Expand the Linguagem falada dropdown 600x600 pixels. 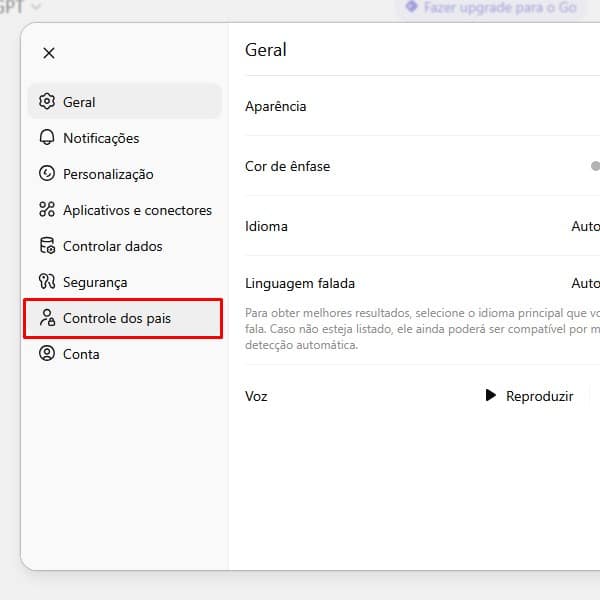tap(585, 283)
